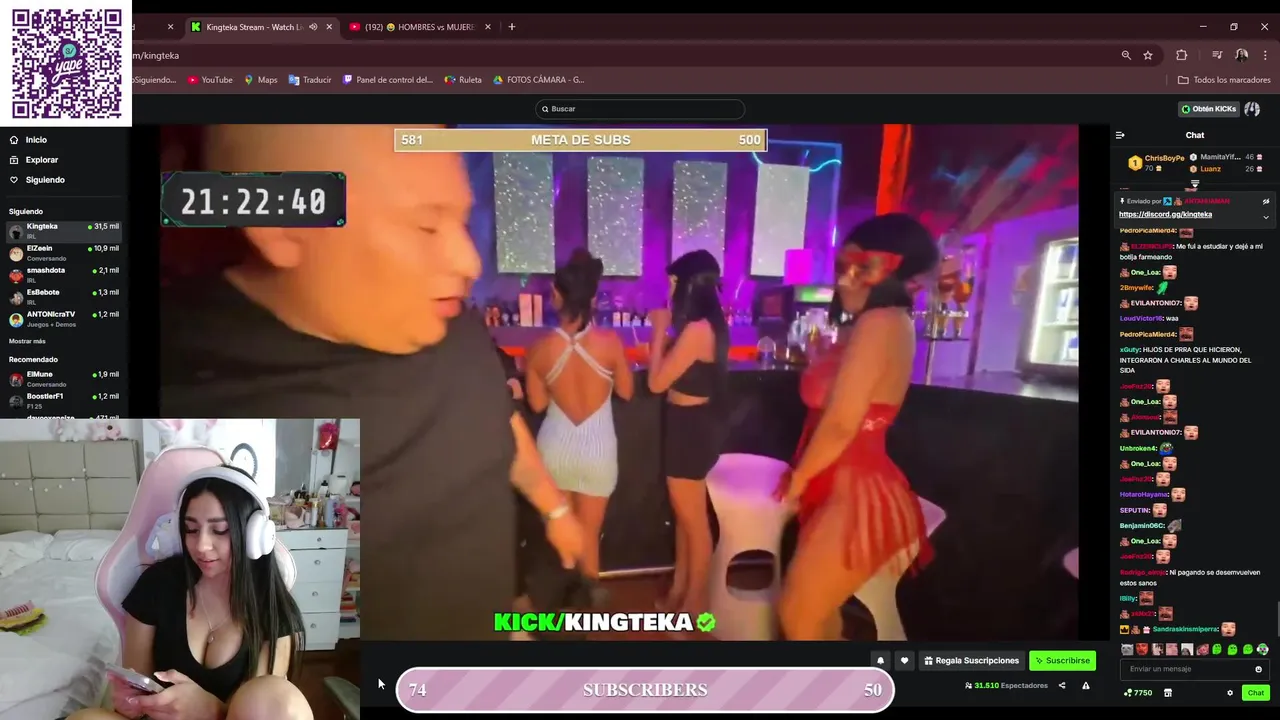The width and height of the screenshot is (1280, 720).
Task: Open the ANTONIcraTV channel in the sidebar
Action: pyautogui.click(x=64, y=319)
